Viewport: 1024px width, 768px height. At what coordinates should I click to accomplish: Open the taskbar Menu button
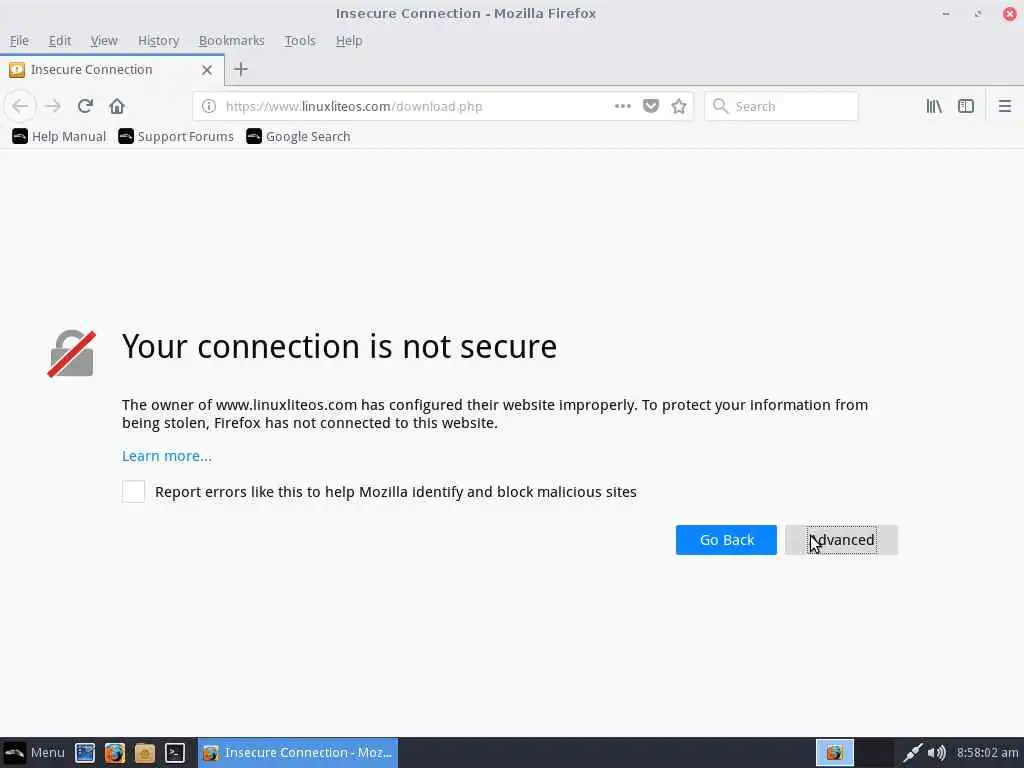click(x=34, y=752)
